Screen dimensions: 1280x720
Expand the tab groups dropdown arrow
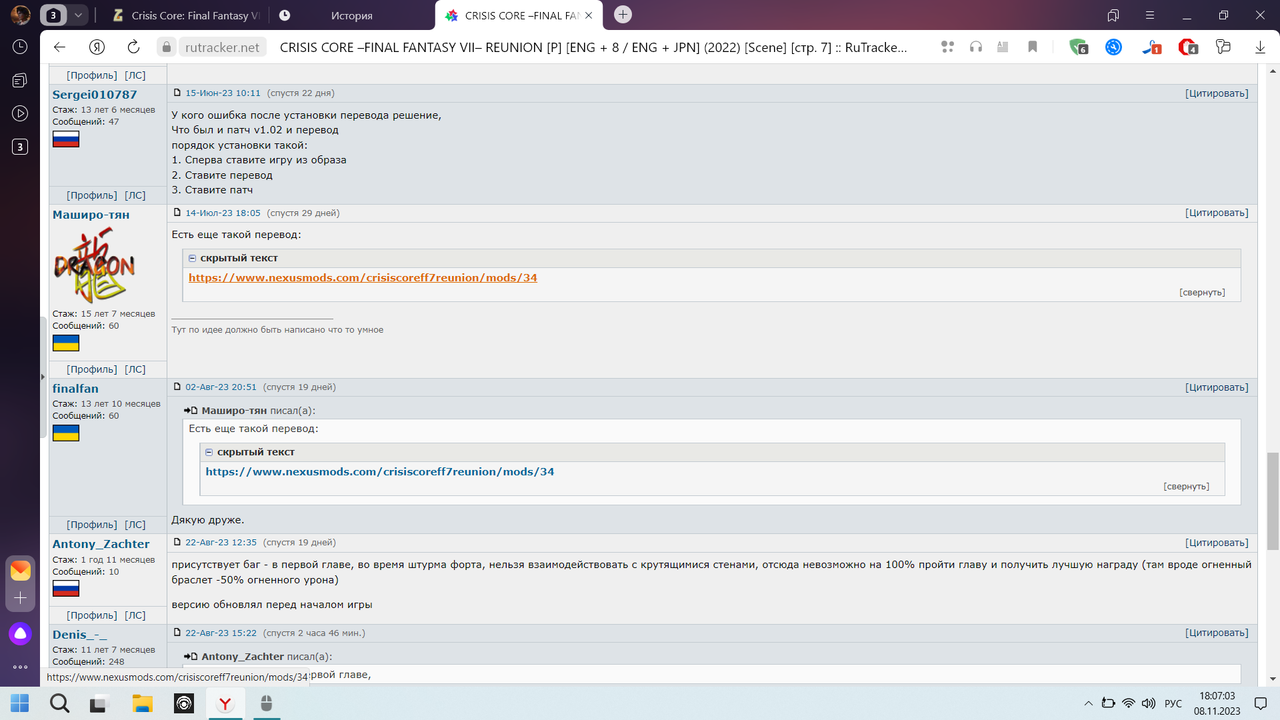(78, 15)
